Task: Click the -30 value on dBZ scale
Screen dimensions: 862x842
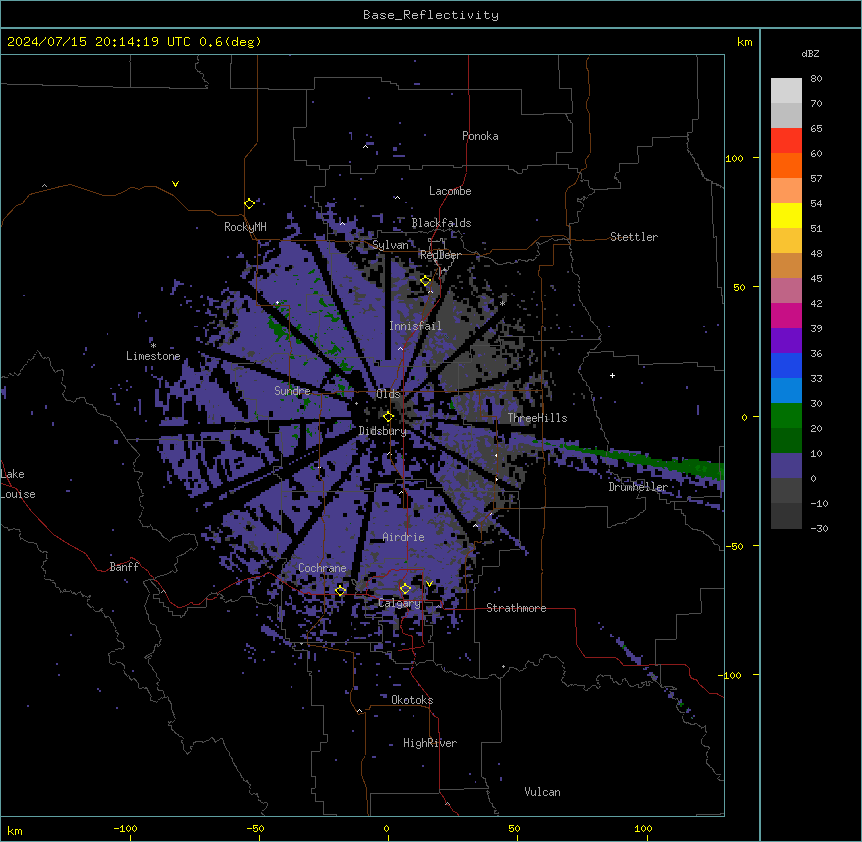Action: (819, 528)
